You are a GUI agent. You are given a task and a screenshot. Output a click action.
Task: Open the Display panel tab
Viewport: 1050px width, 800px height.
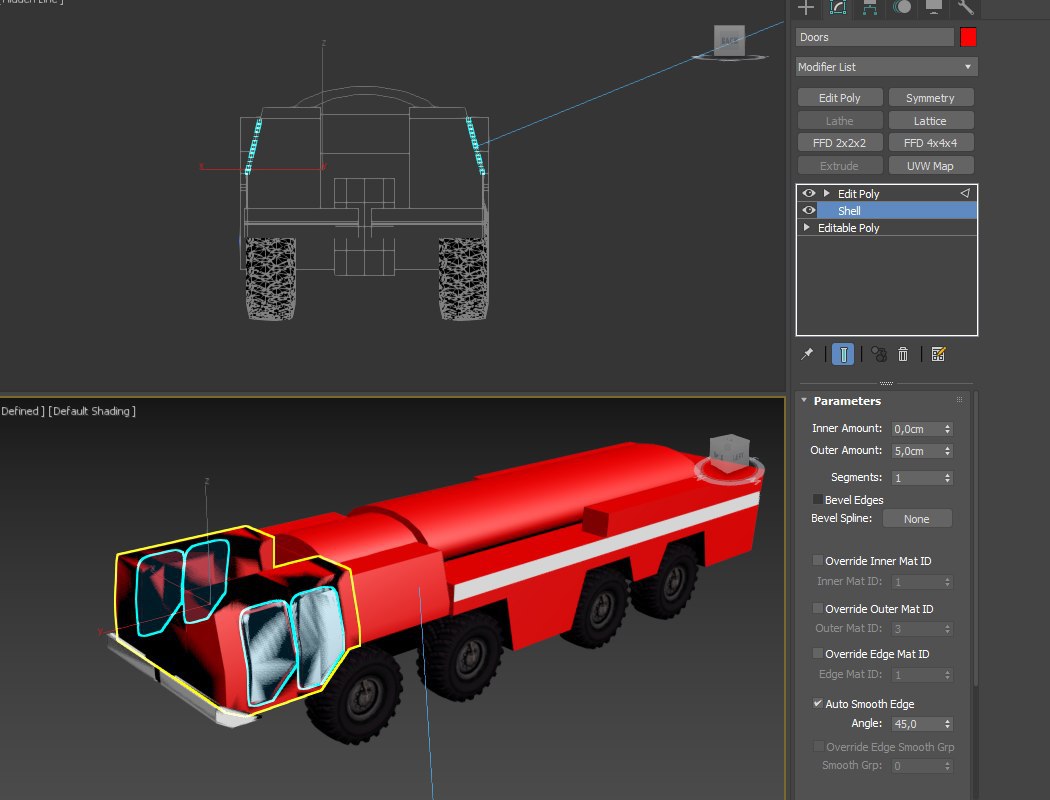(933, 7)
